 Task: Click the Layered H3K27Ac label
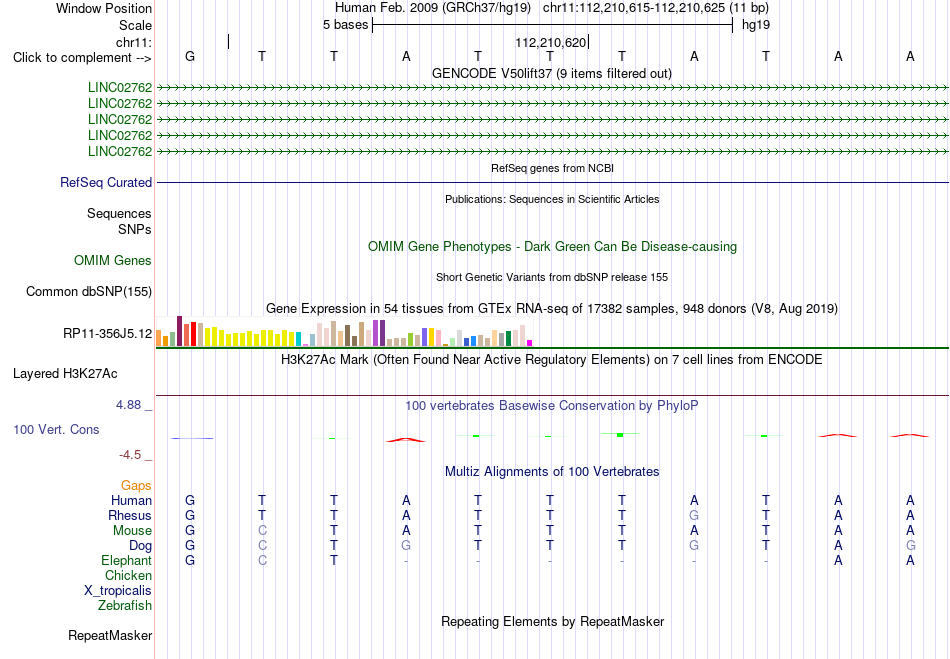click(x=65, y=374)
